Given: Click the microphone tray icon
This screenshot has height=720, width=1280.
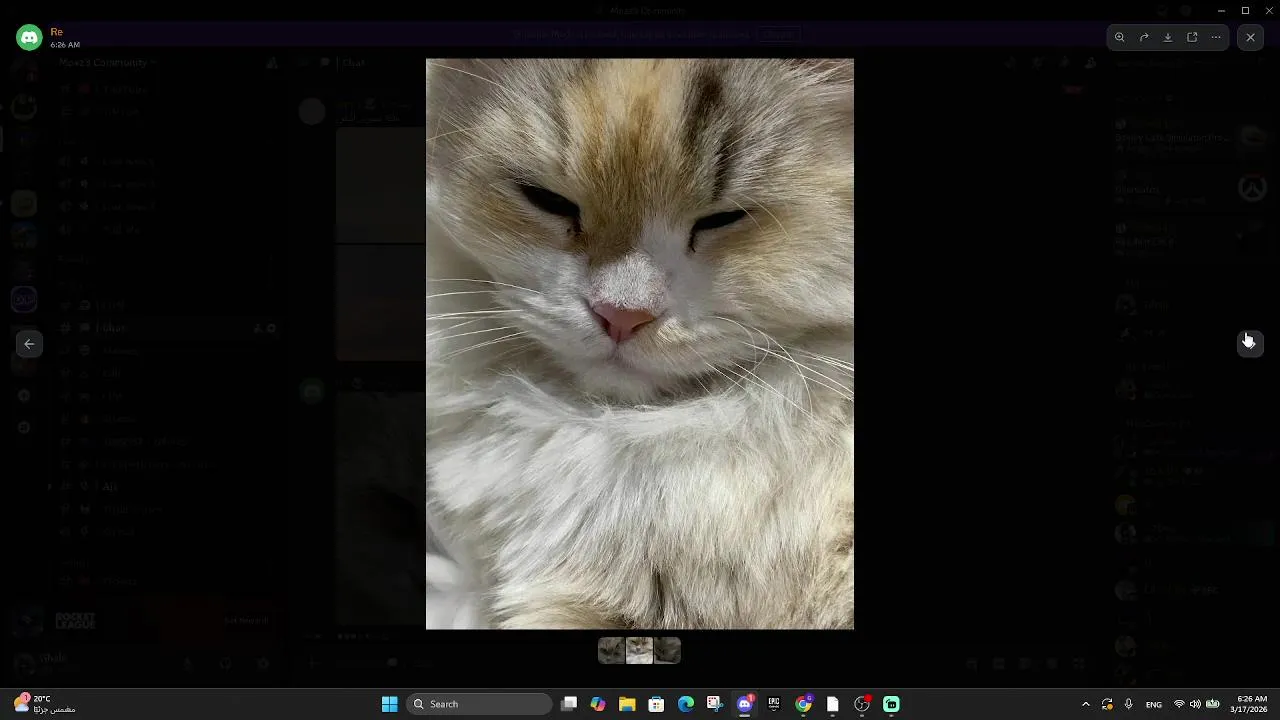Looking at the screenshot, I should 1128,704.
